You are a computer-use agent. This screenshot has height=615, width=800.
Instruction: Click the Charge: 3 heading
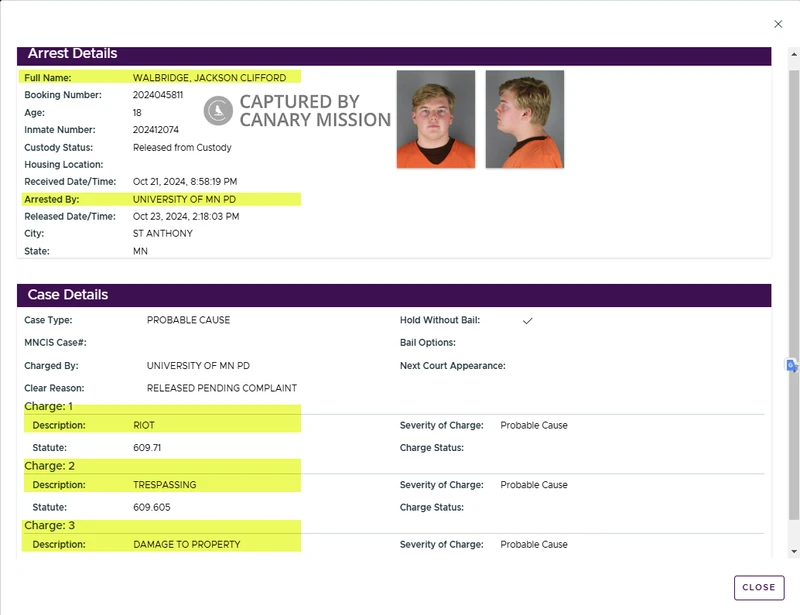click(49, 525)
